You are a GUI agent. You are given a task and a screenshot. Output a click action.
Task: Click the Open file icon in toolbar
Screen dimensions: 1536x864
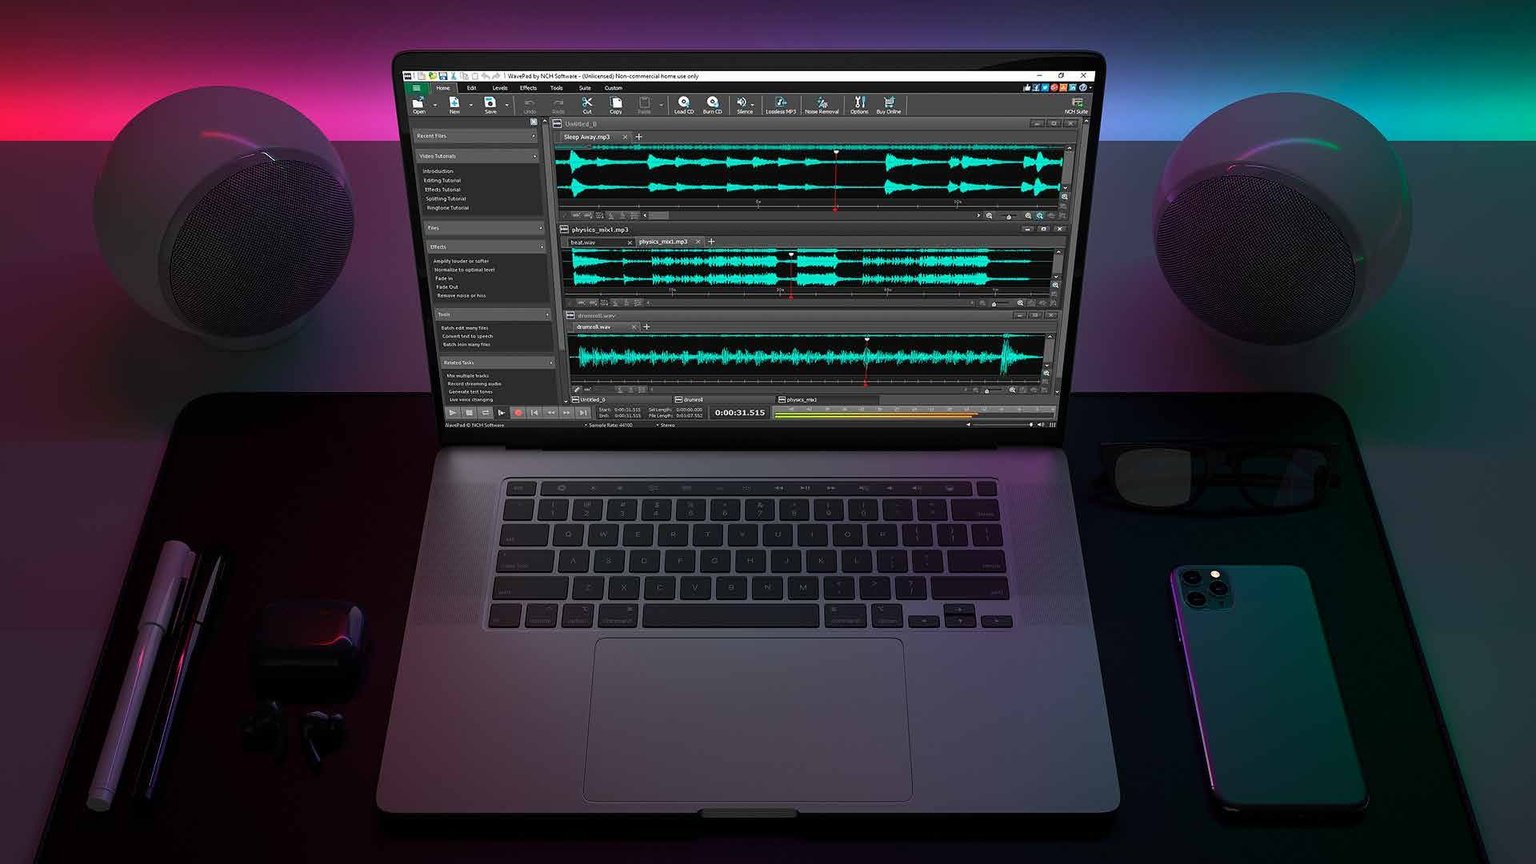pos(418,104)
